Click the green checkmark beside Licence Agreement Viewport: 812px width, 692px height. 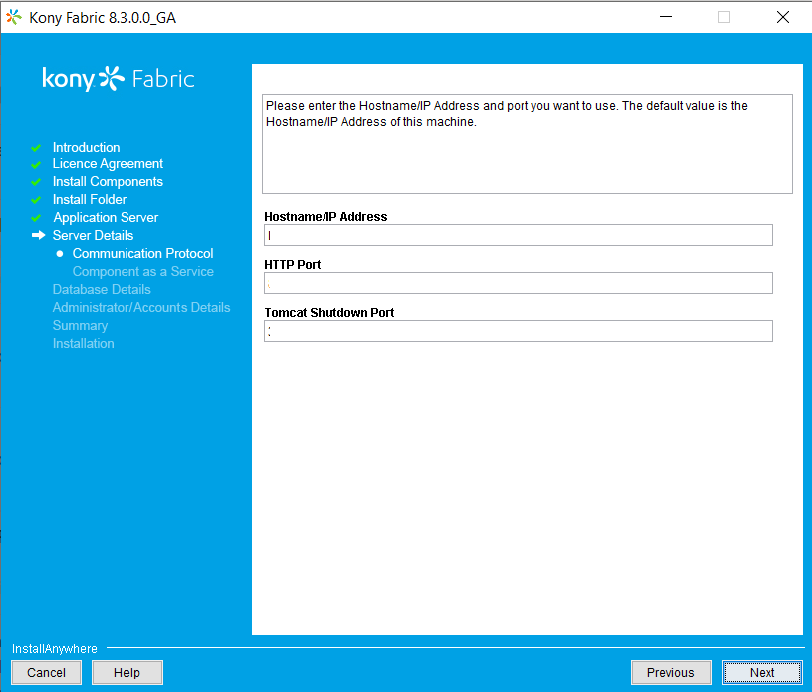36,165
